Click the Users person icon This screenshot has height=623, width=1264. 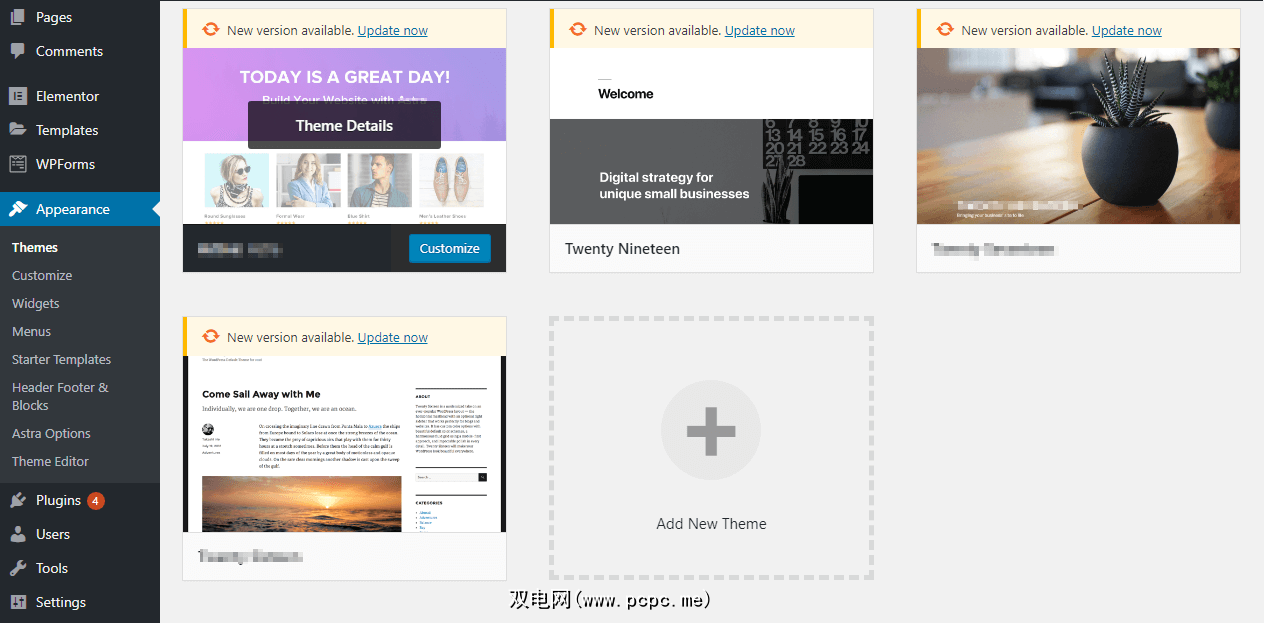tap(18, 534)
